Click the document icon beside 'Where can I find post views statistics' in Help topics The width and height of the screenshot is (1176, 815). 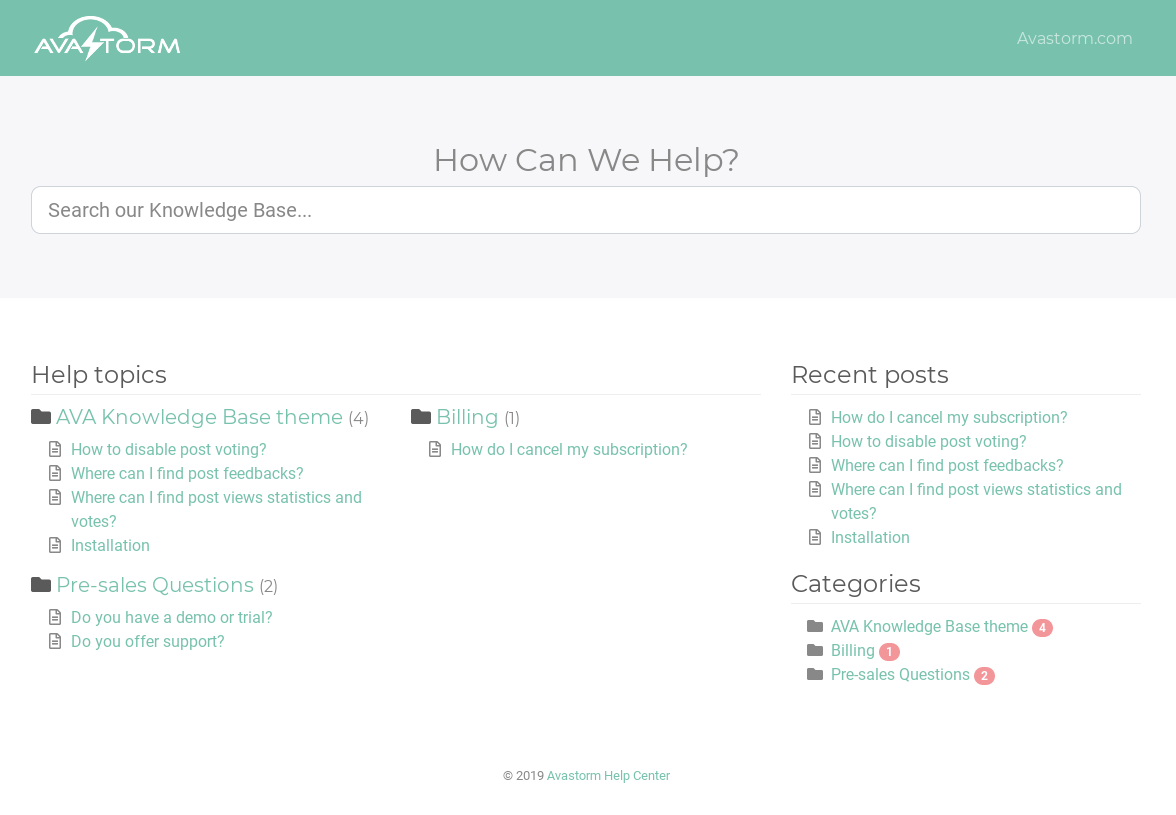point(55,497)
